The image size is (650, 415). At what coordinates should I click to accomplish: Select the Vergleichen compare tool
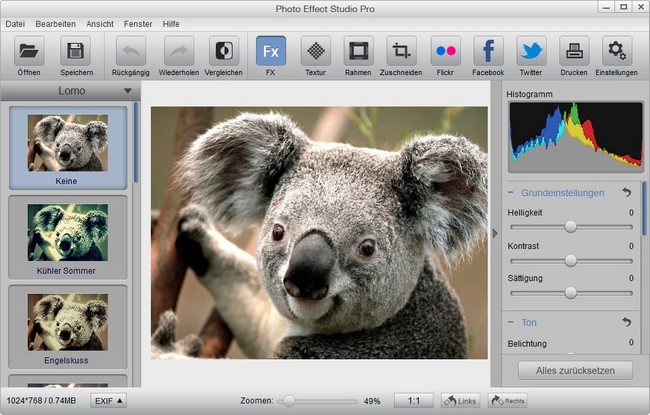[x=223, y=51]
